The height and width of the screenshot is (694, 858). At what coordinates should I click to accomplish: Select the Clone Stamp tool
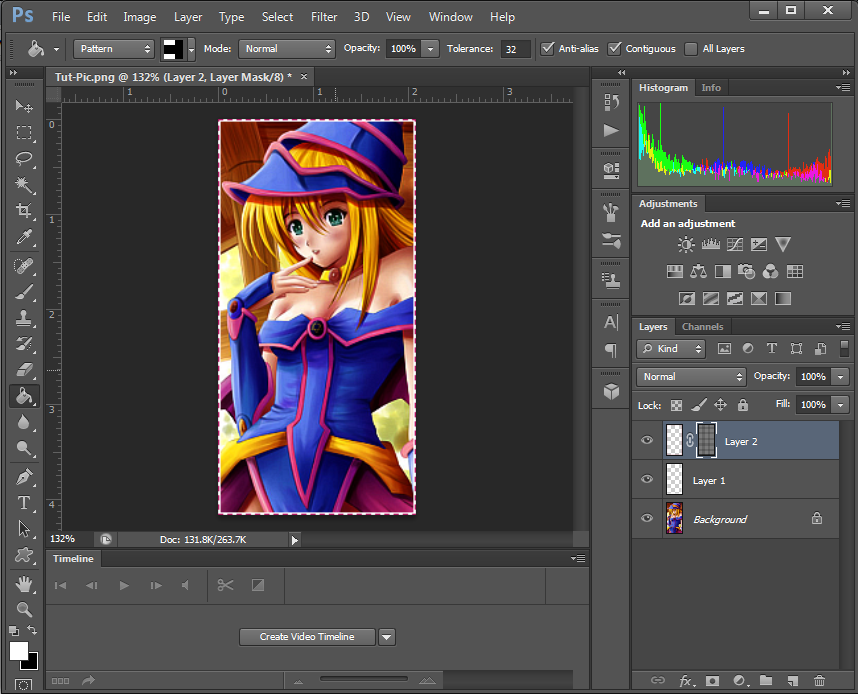click(24, 318)
